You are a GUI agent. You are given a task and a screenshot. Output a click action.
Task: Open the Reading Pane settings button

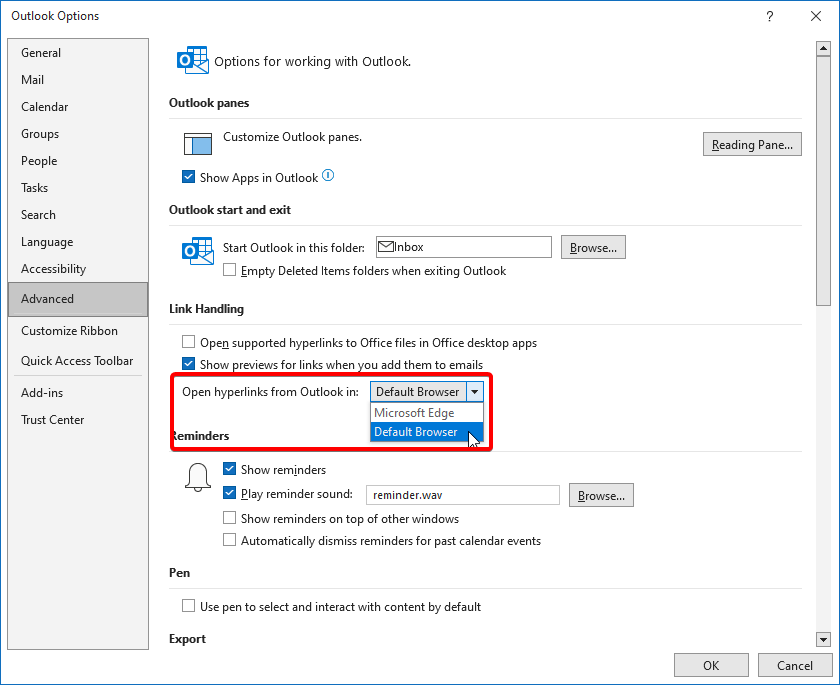(x=752, y=145)
